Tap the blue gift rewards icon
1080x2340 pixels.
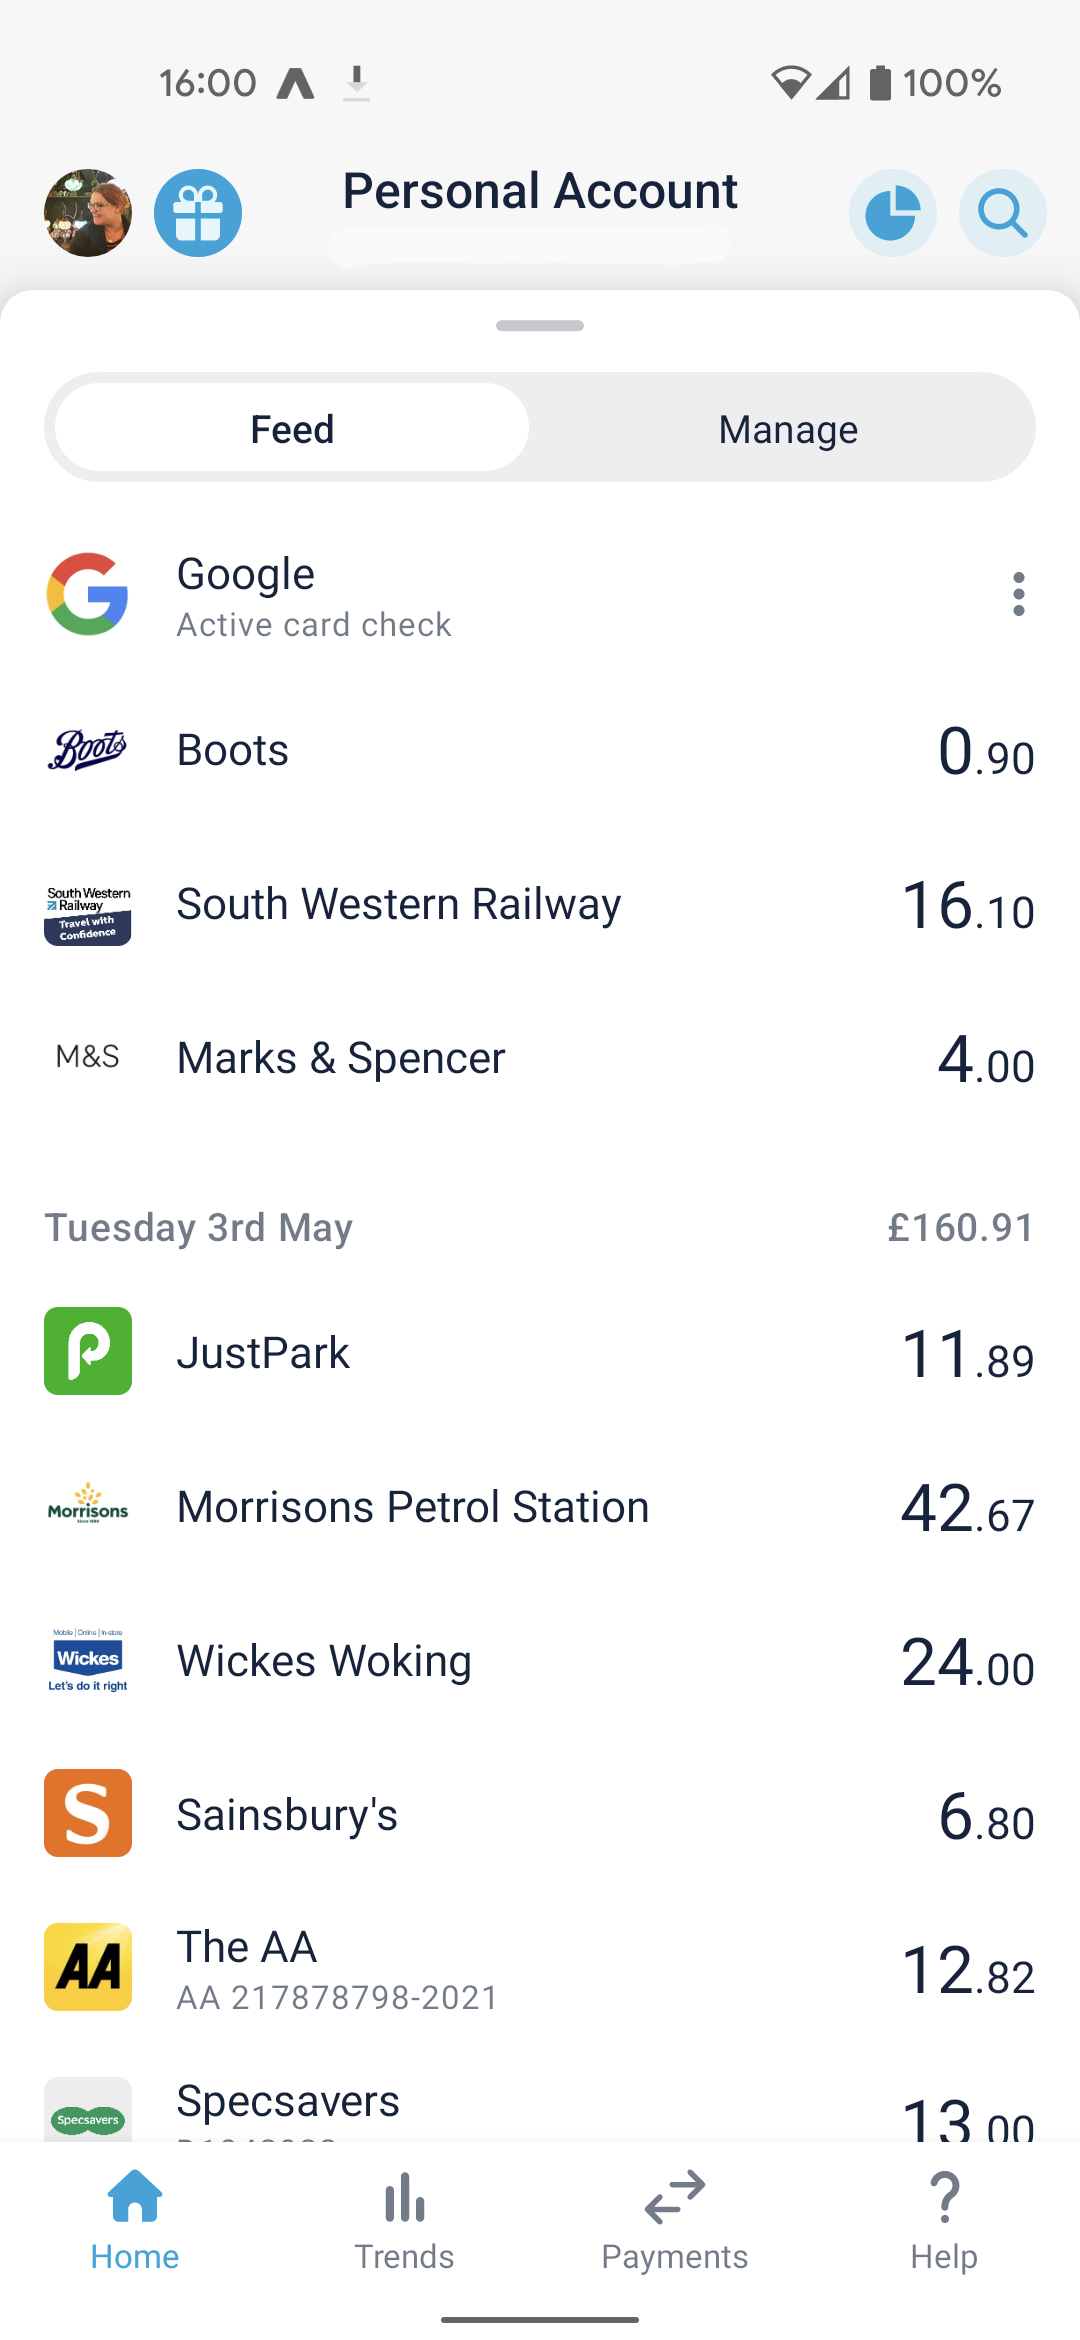pyautogui.click(x=198, y=213)
